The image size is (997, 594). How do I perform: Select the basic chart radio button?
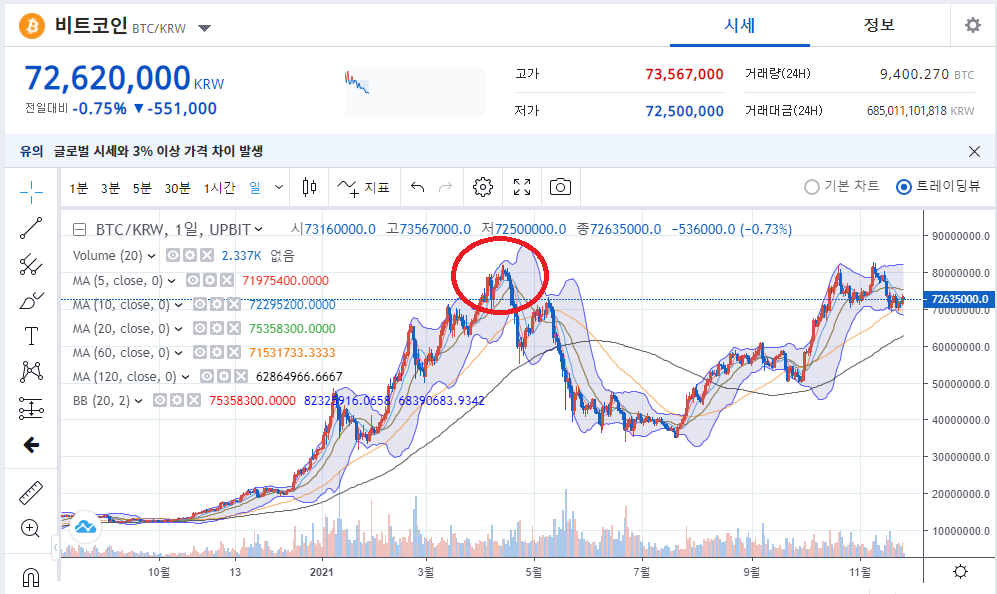(x=811, y=187)
